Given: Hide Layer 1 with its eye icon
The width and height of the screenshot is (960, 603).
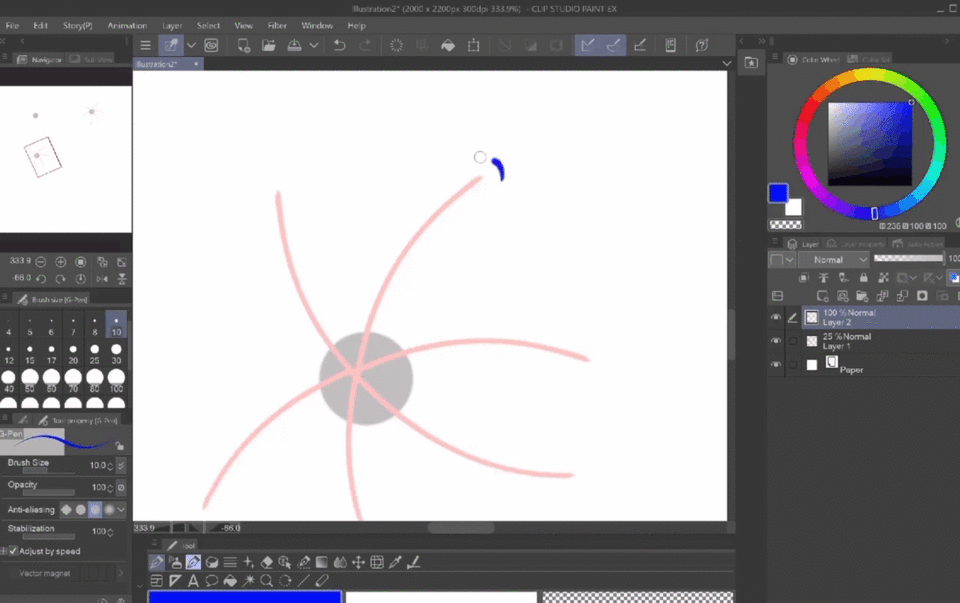Looking at the screenshot, I should coord(776,341).
